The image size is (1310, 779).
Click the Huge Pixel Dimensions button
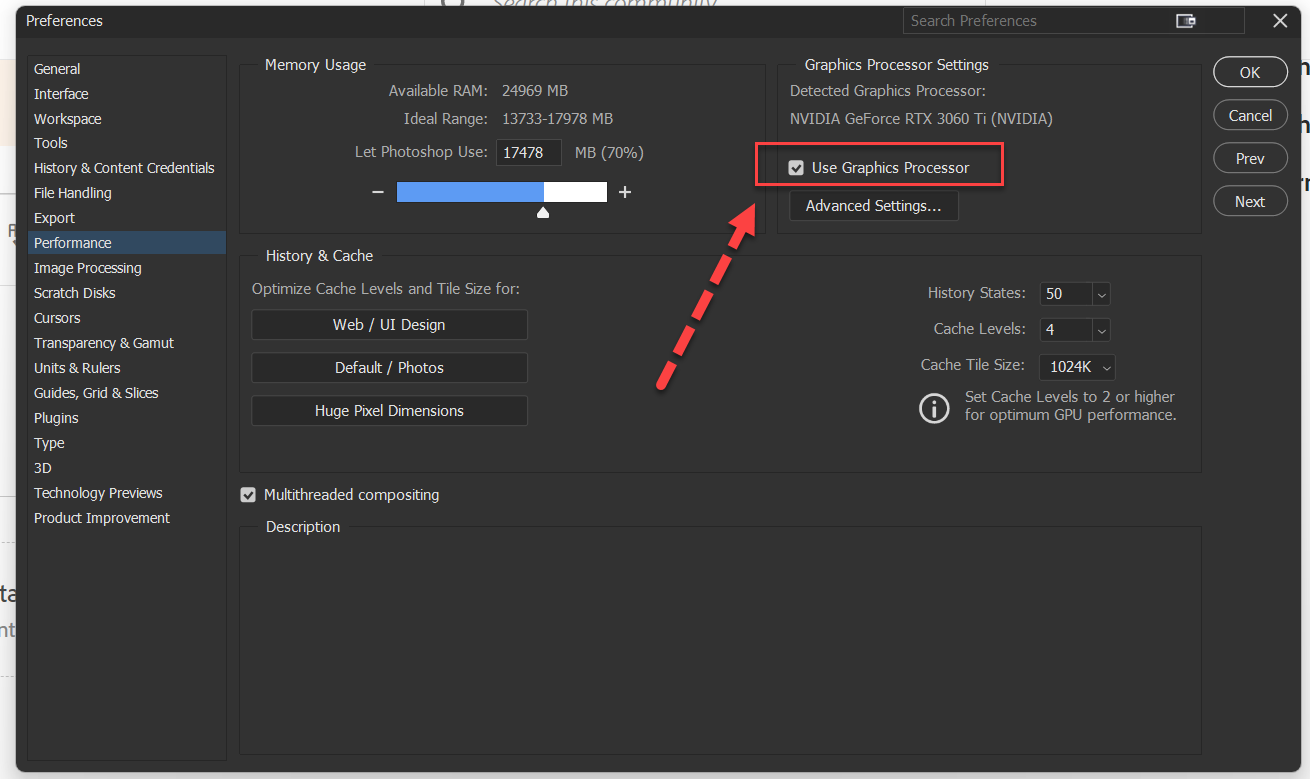click(389, 411)
